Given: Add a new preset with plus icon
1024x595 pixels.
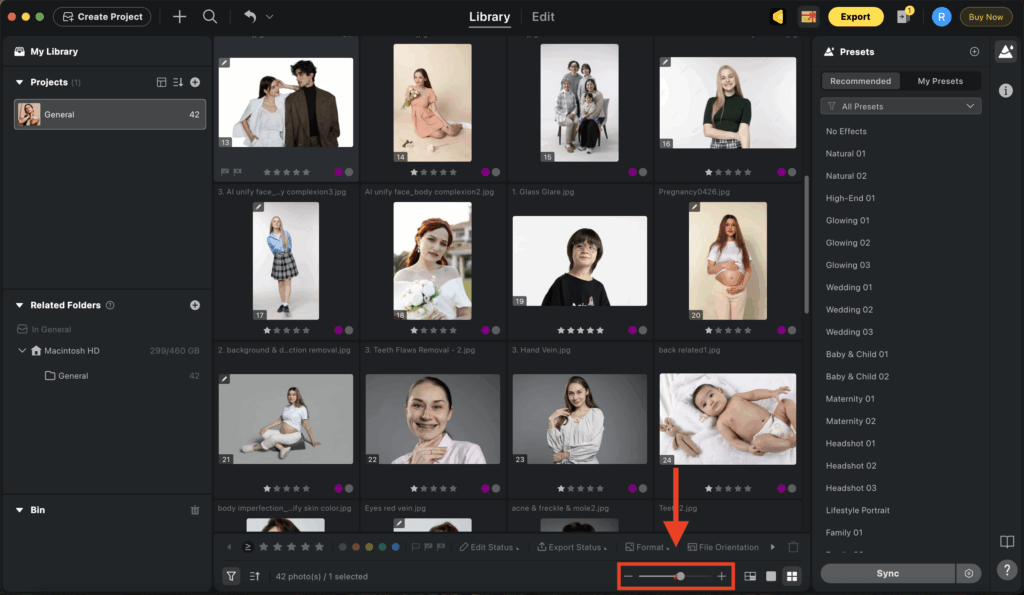Looking at the screenshot, I should 974,52.
